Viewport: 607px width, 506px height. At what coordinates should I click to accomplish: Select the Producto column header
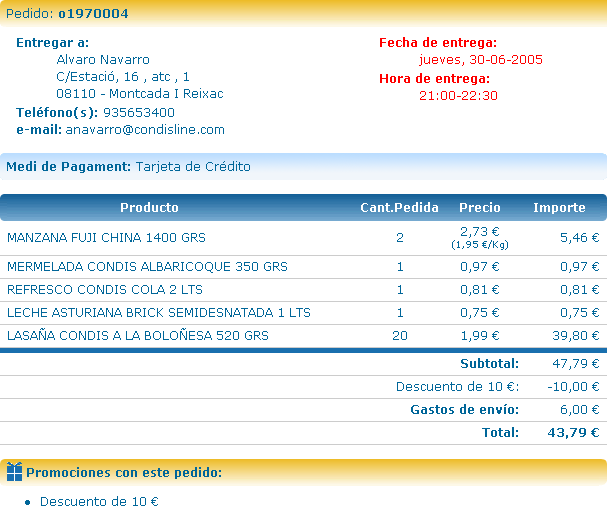tap(149, 208)
